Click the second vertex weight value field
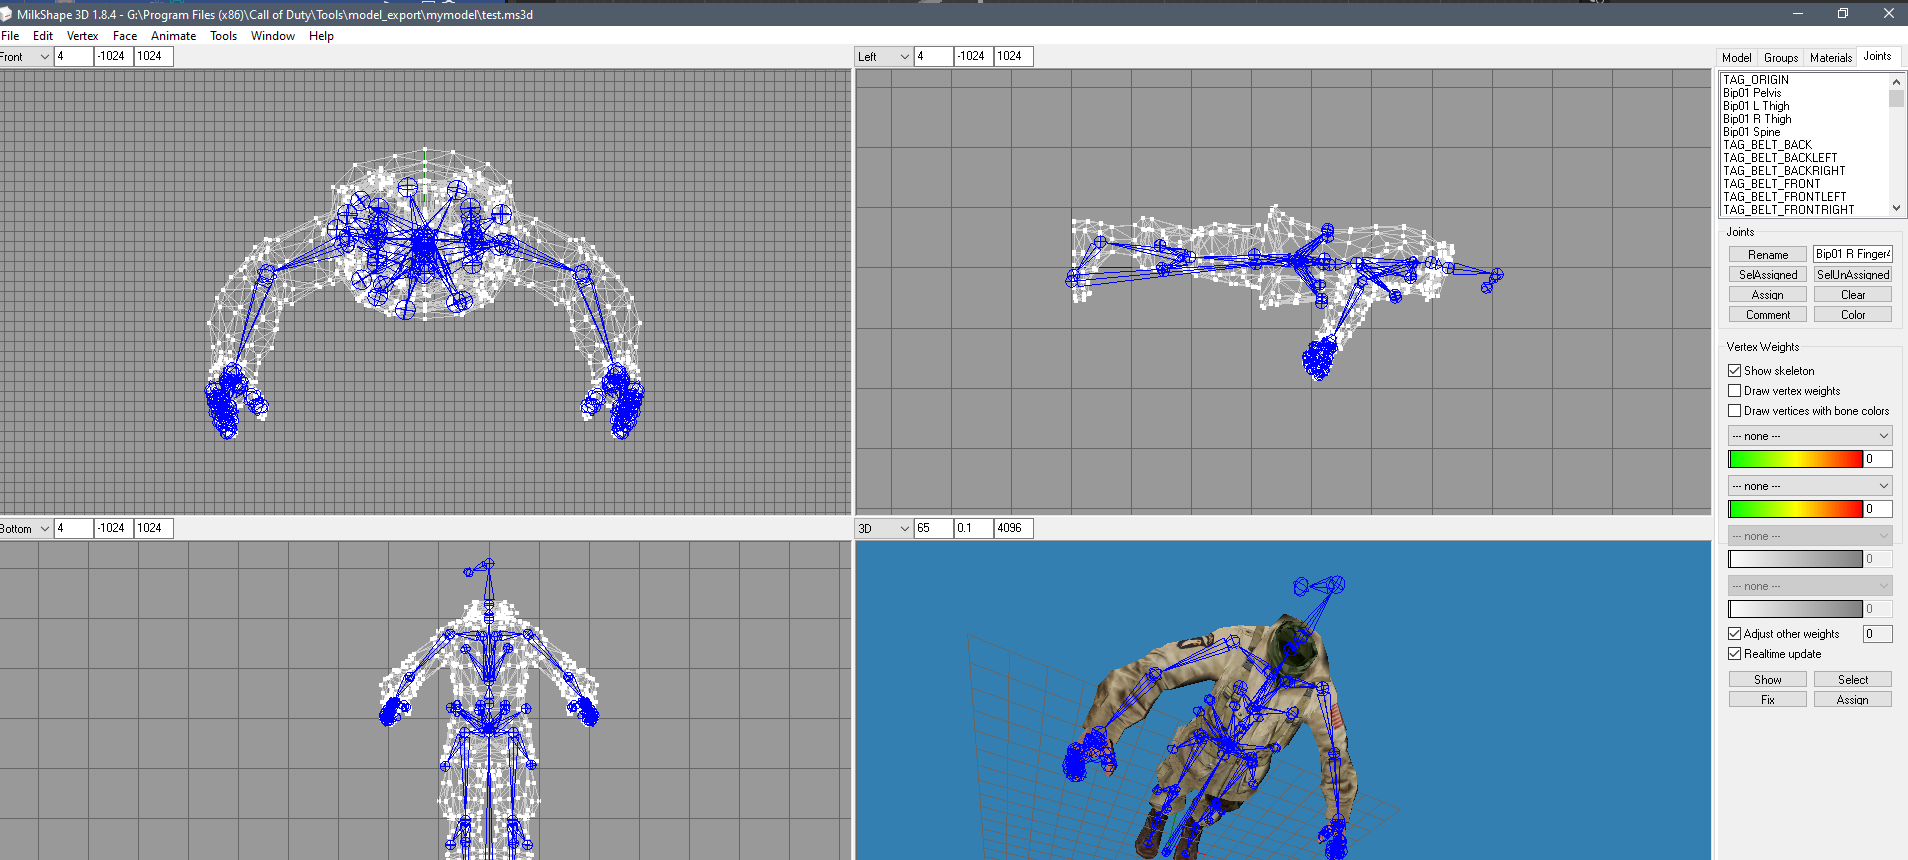The width and height of the screenshot is (1908, 860). 1878,509
